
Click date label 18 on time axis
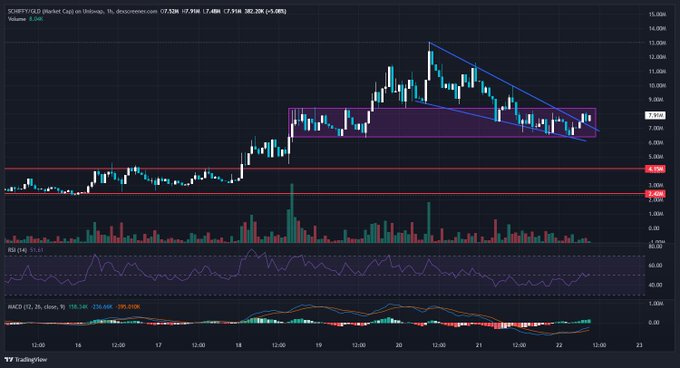[x=239, y=345]
